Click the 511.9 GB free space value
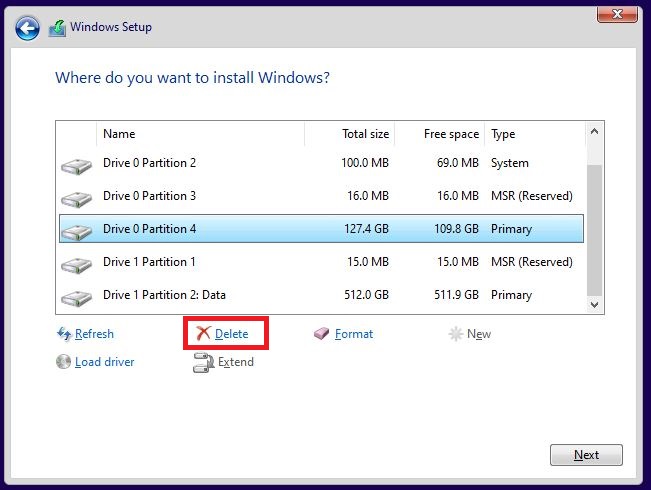The image size is (651, 490). pos(456,295)
